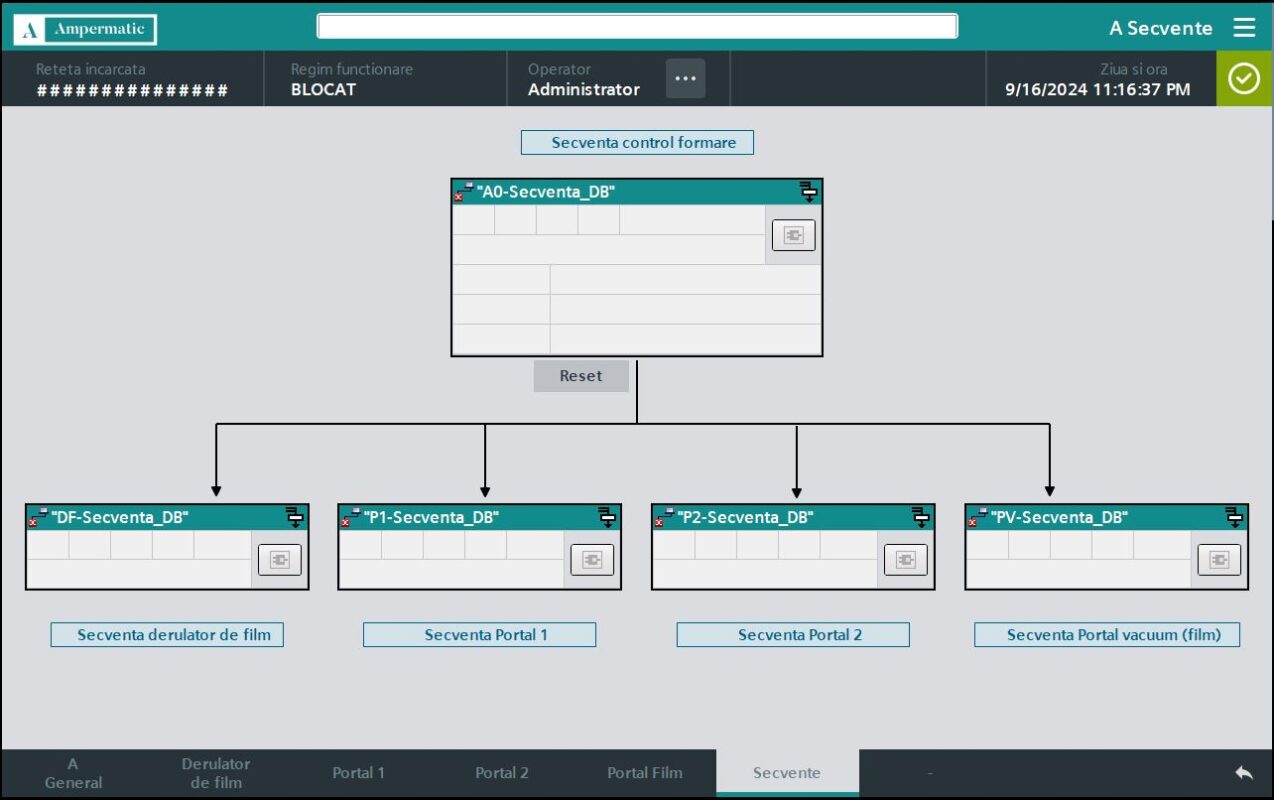1274x800 pixels.
Task: Click the Ampermatic logo
Action: click(x=85, y=29)
